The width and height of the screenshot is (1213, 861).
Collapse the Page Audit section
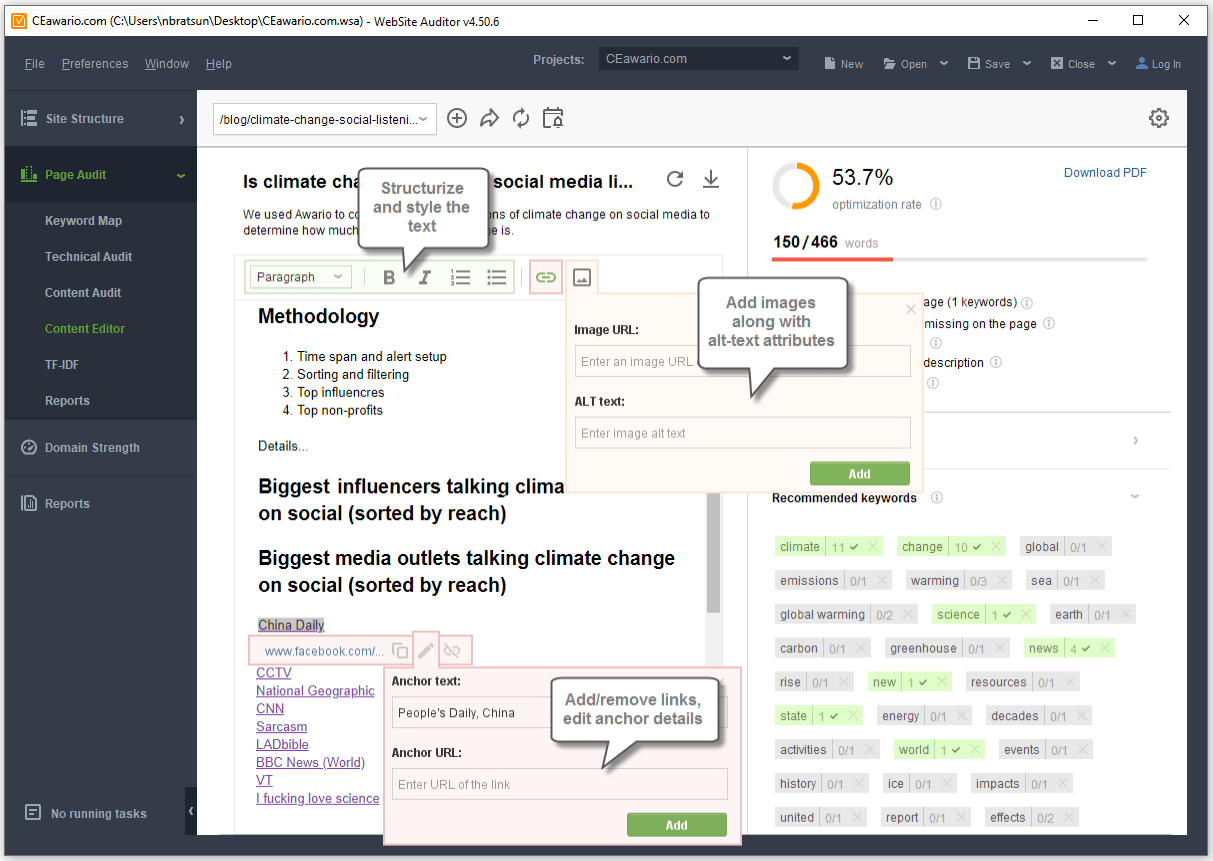click(x=181, y=175)
